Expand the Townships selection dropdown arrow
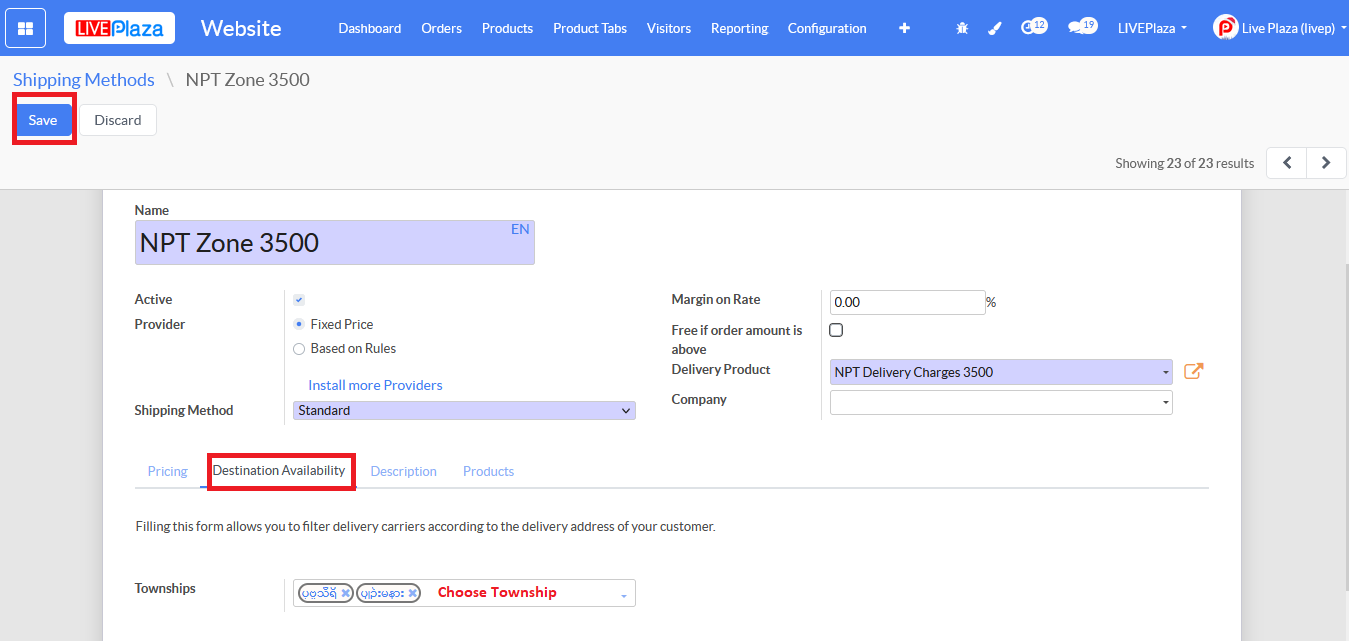 tap(625, 595)
